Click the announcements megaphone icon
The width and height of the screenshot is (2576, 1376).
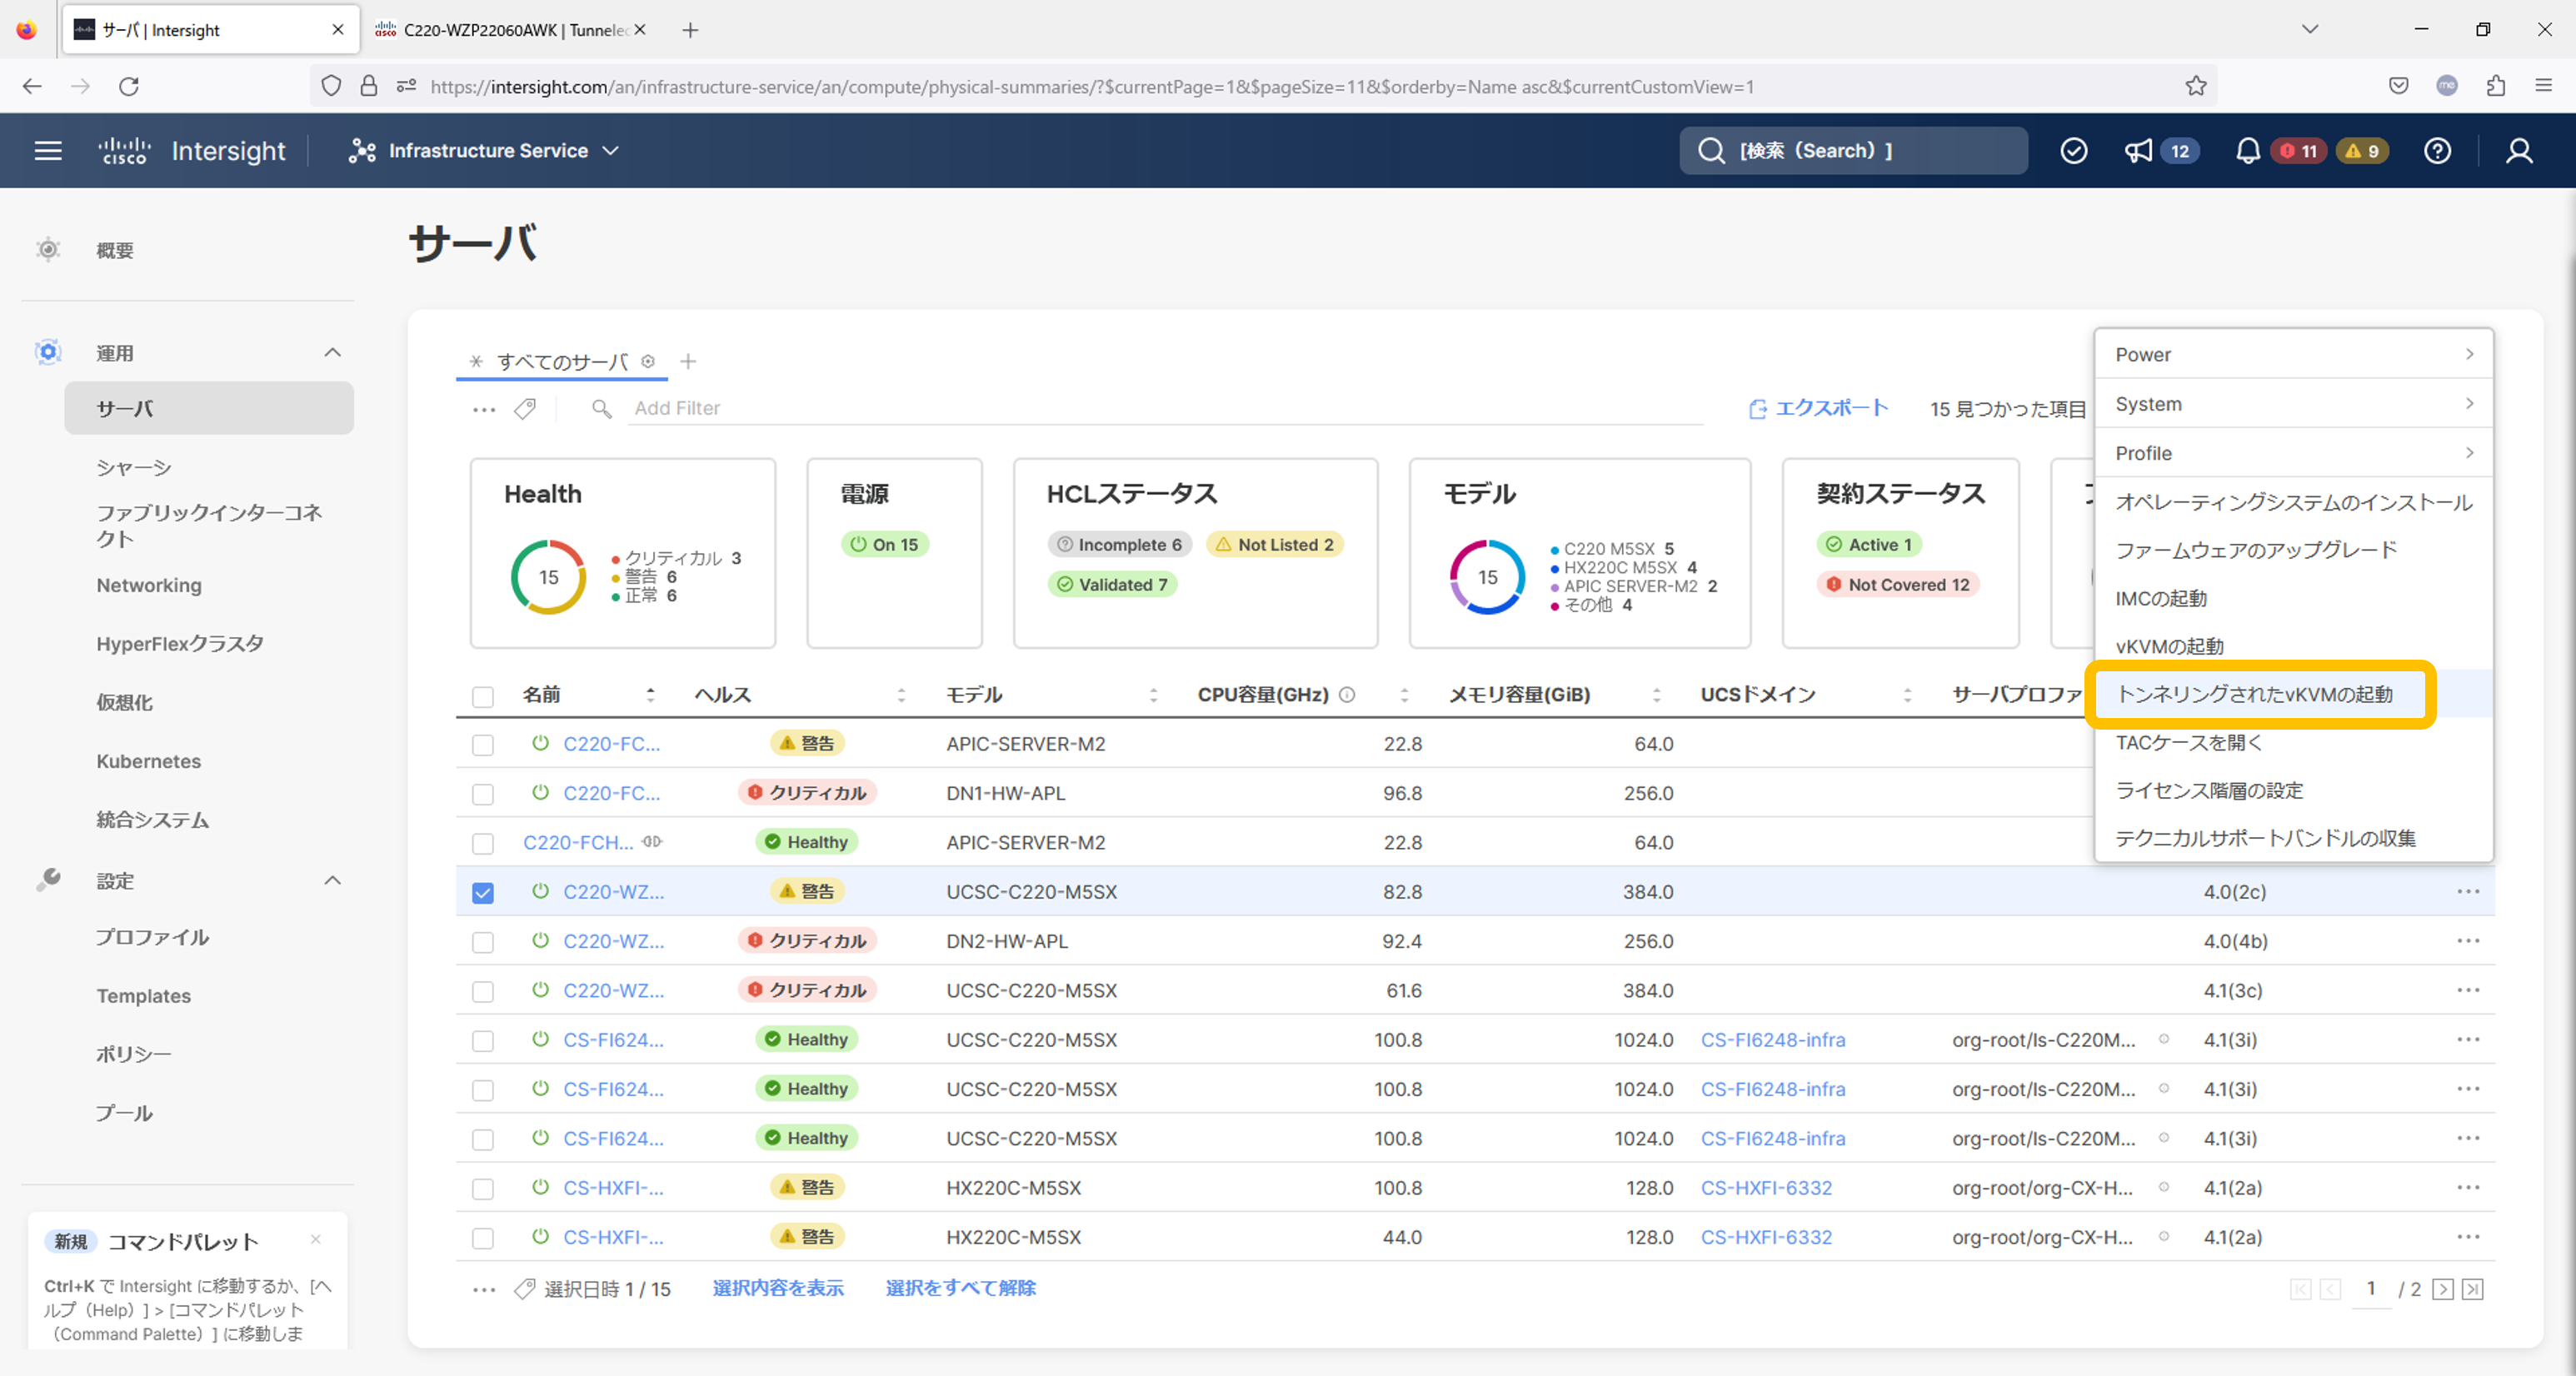pyautogui.click(x=2137, y=150)
